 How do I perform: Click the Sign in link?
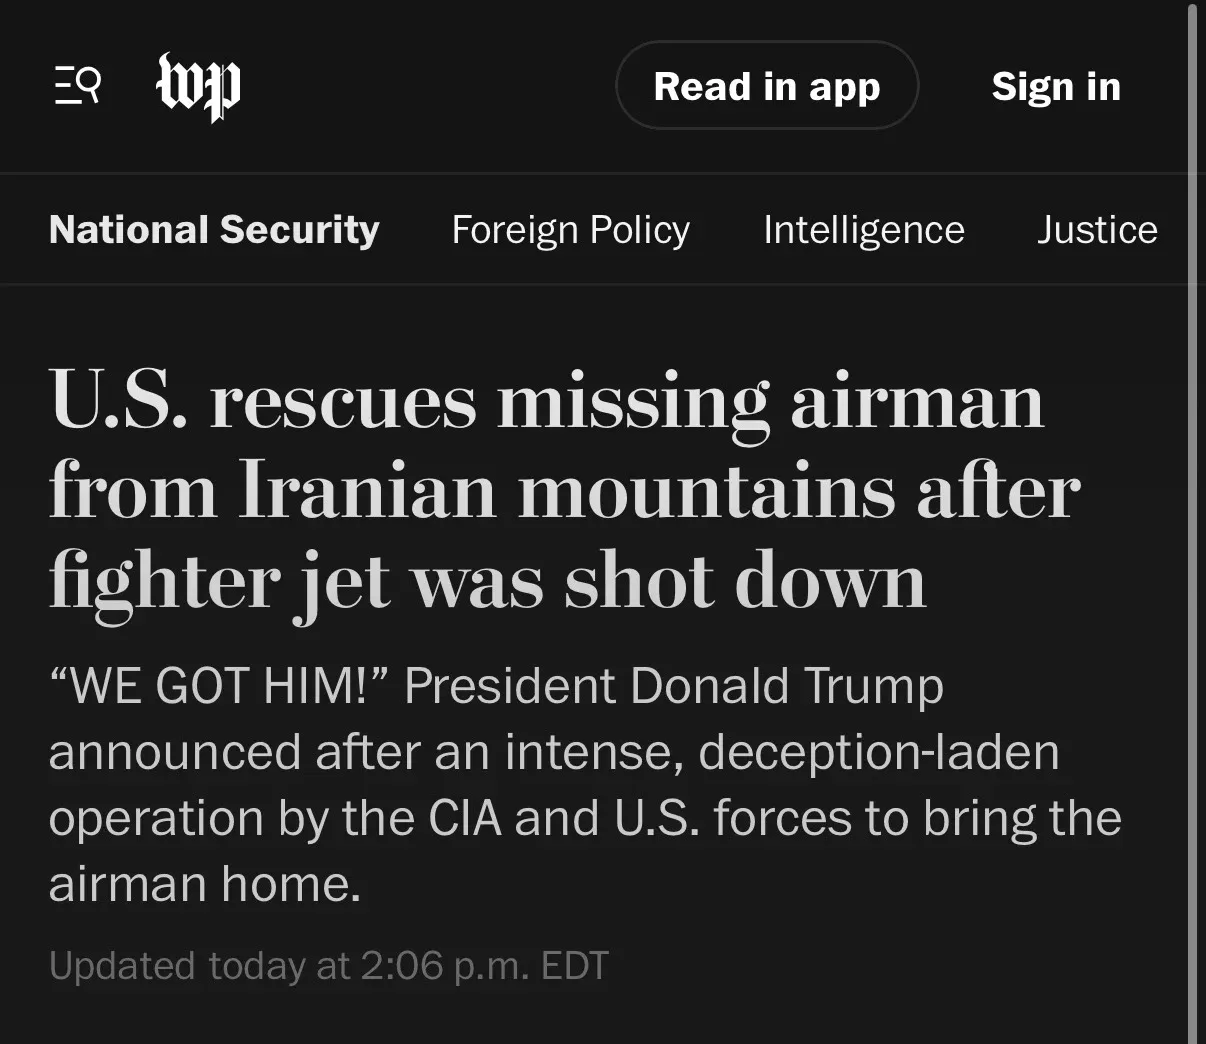click(1055, 87)
